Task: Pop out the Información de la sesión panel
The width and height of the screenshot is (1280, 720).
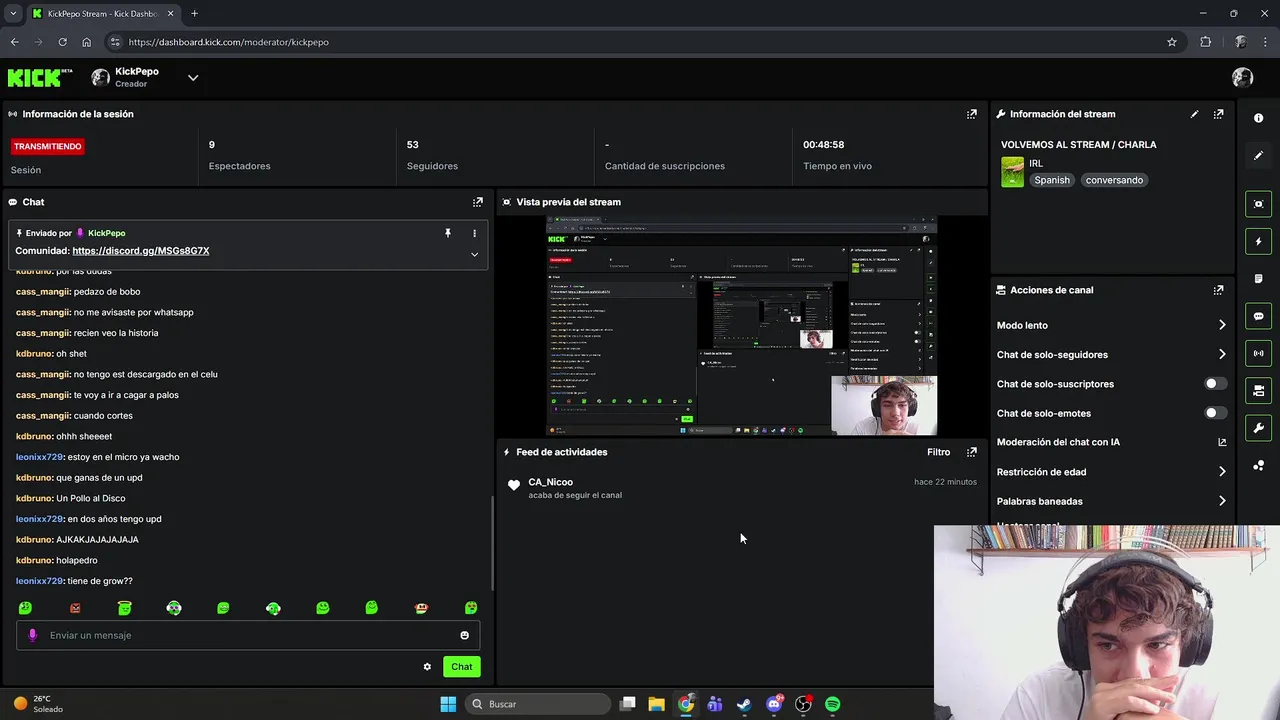Action: tap(971, 114)
